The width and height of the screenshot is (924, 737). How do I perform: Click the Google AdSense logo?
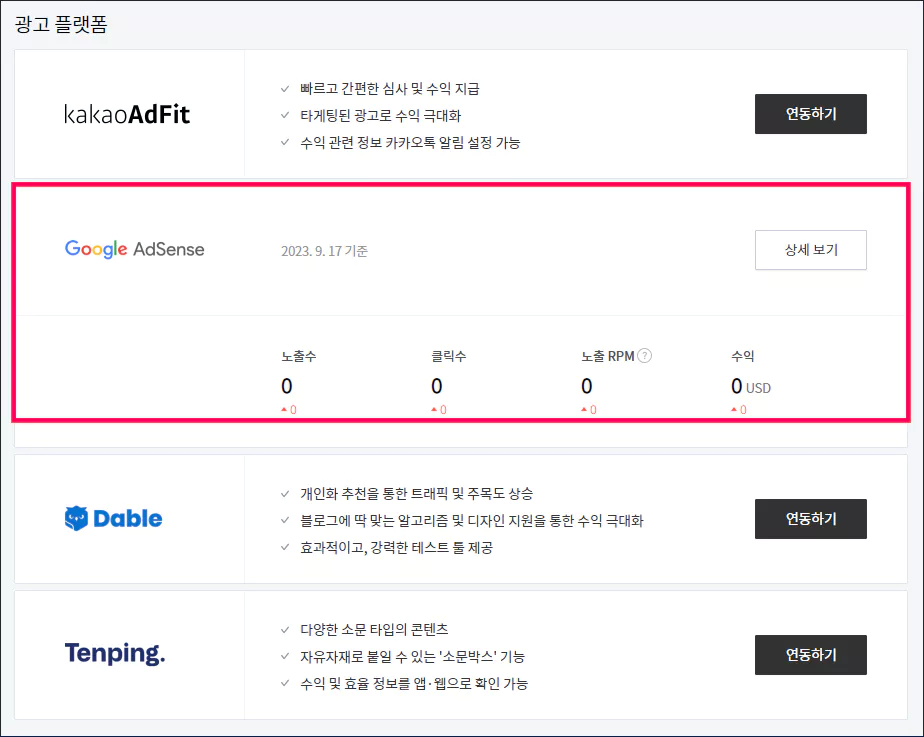click(x=134, y=249)
